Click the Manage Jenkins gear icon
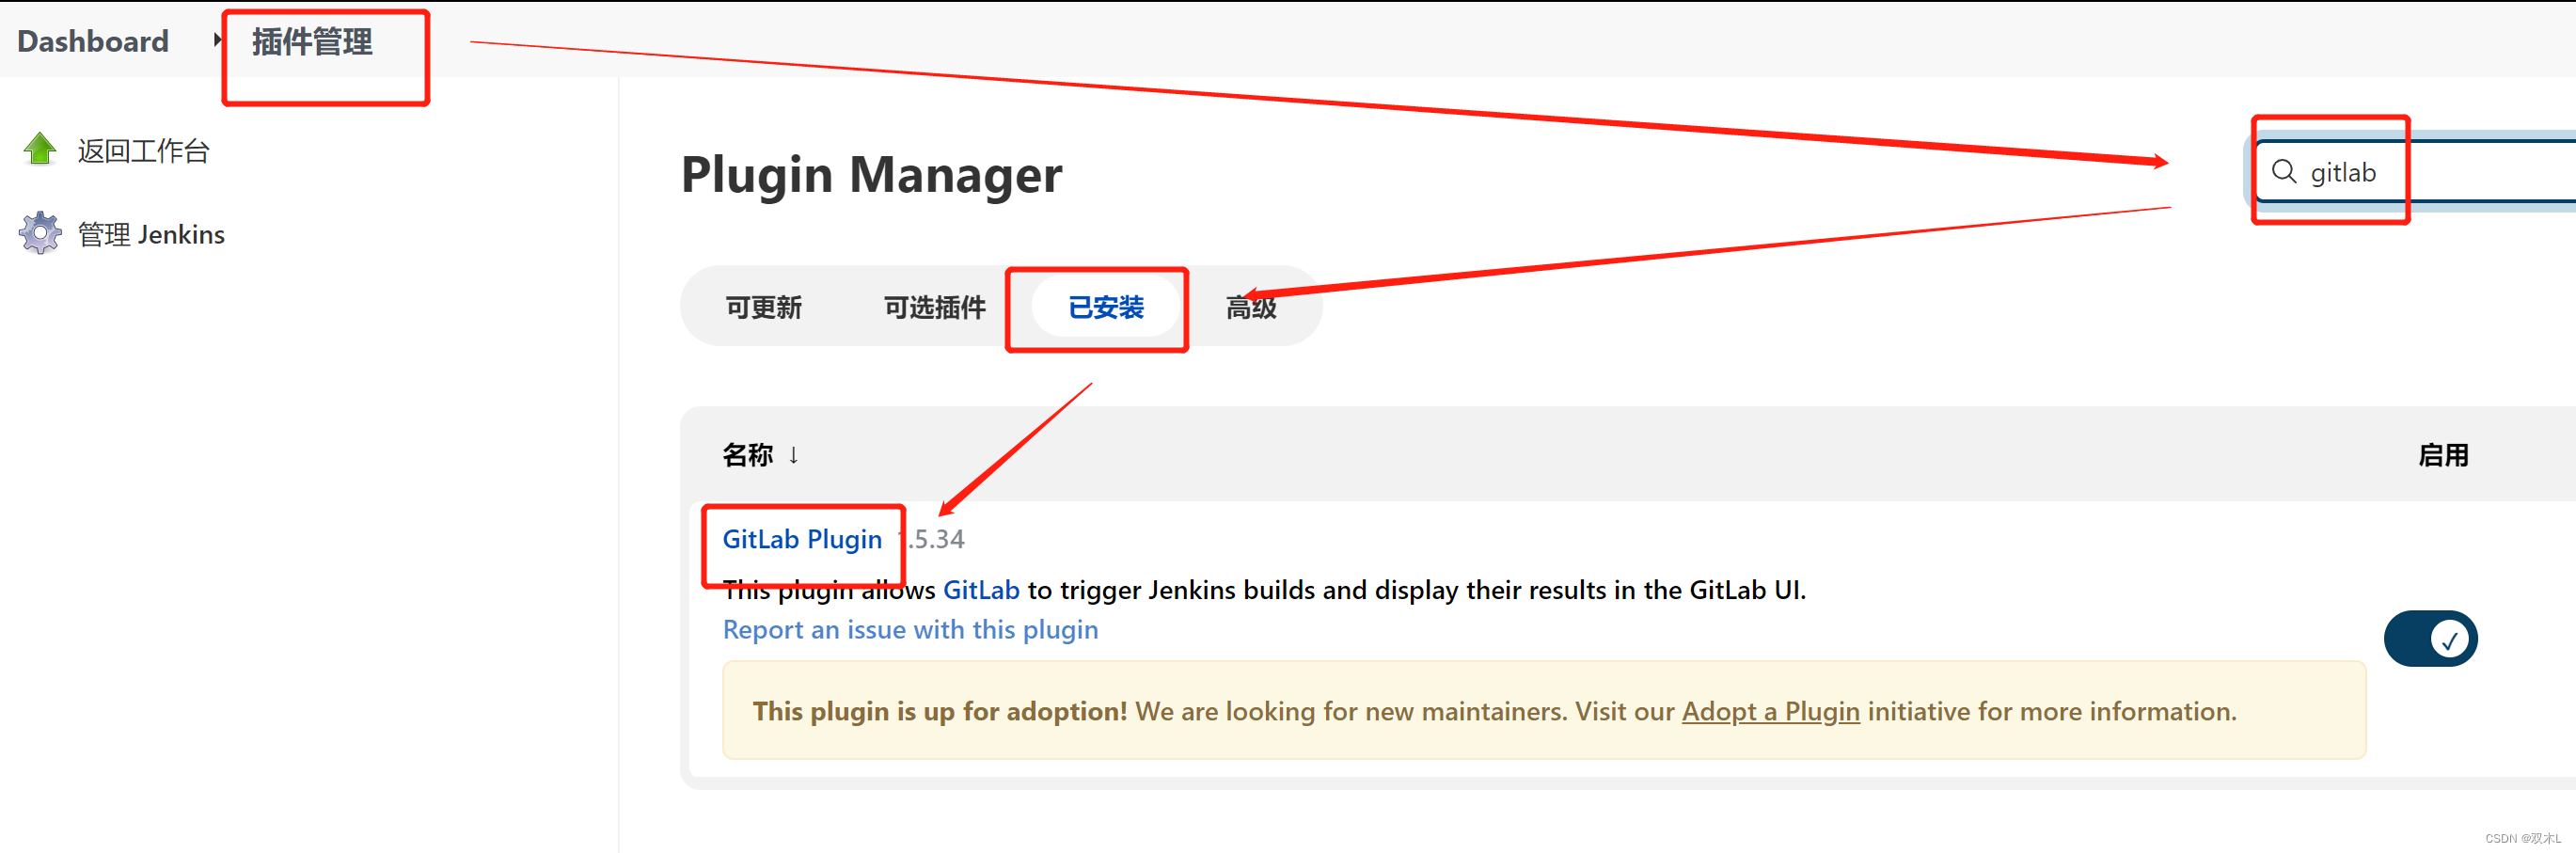The height and width of the screenshot is (853, 2576). [x=40, y=233]
